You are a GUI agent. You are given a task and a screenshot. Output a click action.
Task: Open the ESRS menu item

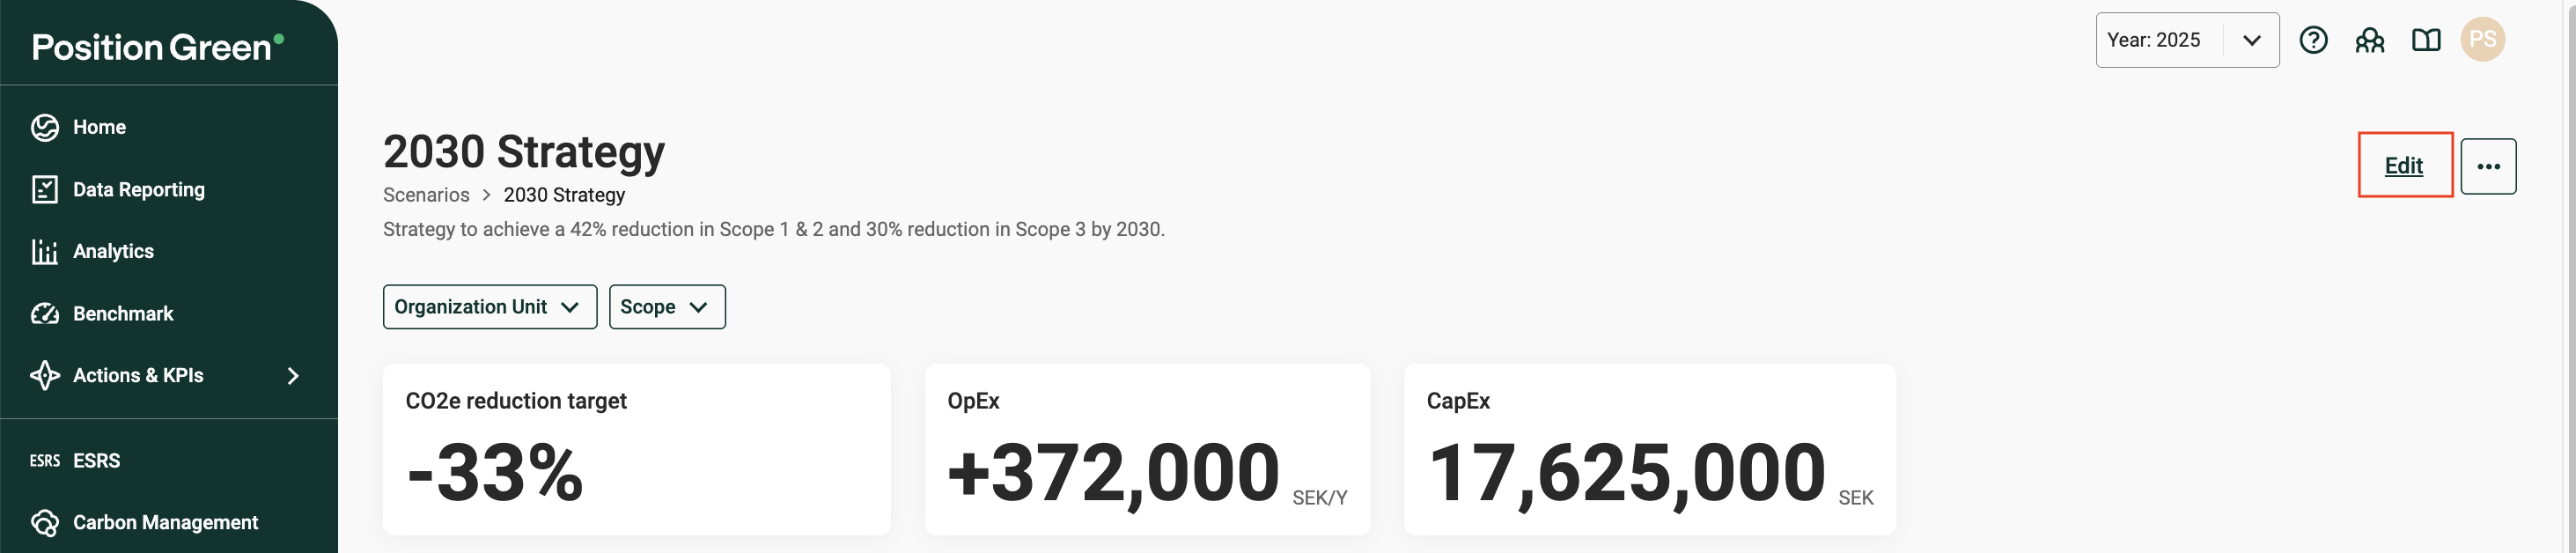96,461
